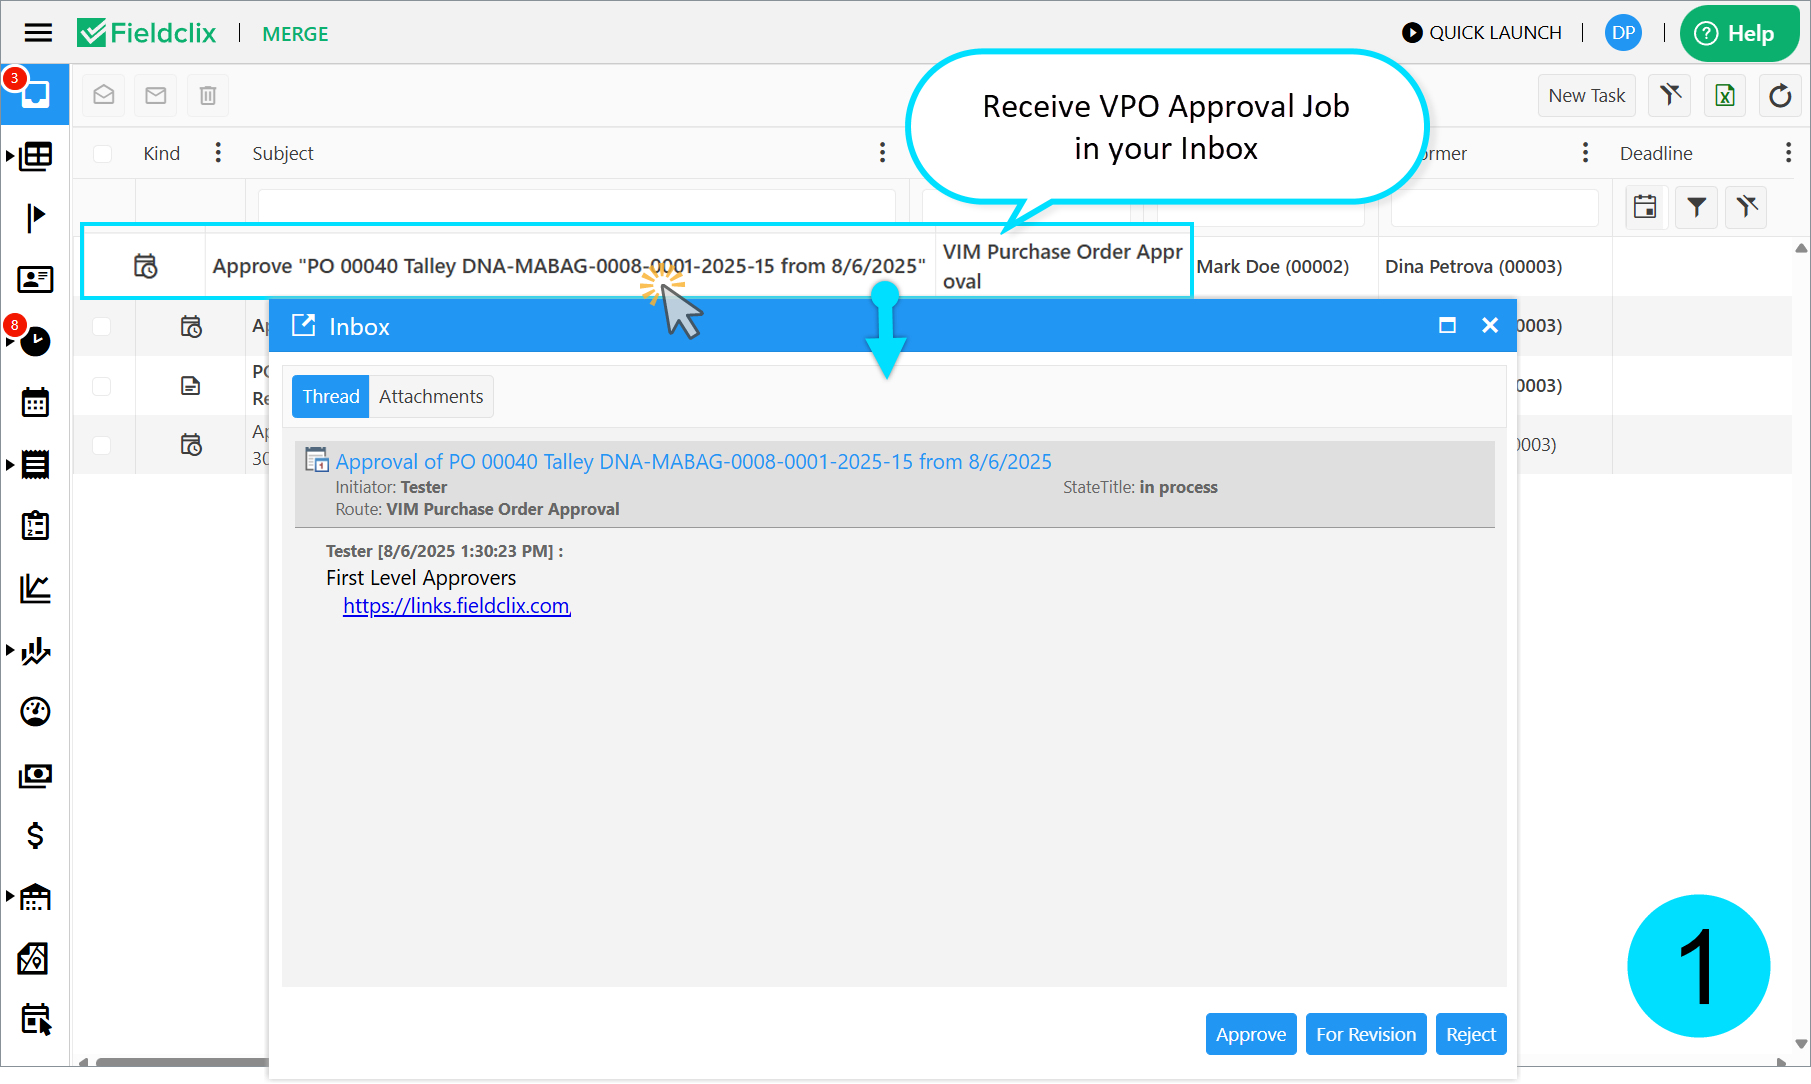This screenshot has height=1084, width=1811.
Task: Open the calendar with cursor icon in sidebar
Action: click(36, 1019)
